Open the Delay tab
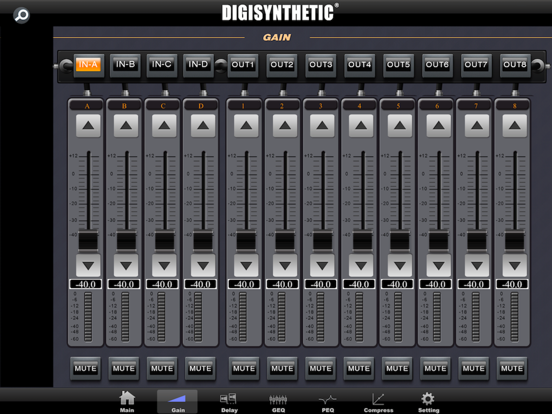The image size is (552, 414). (229, 401)
